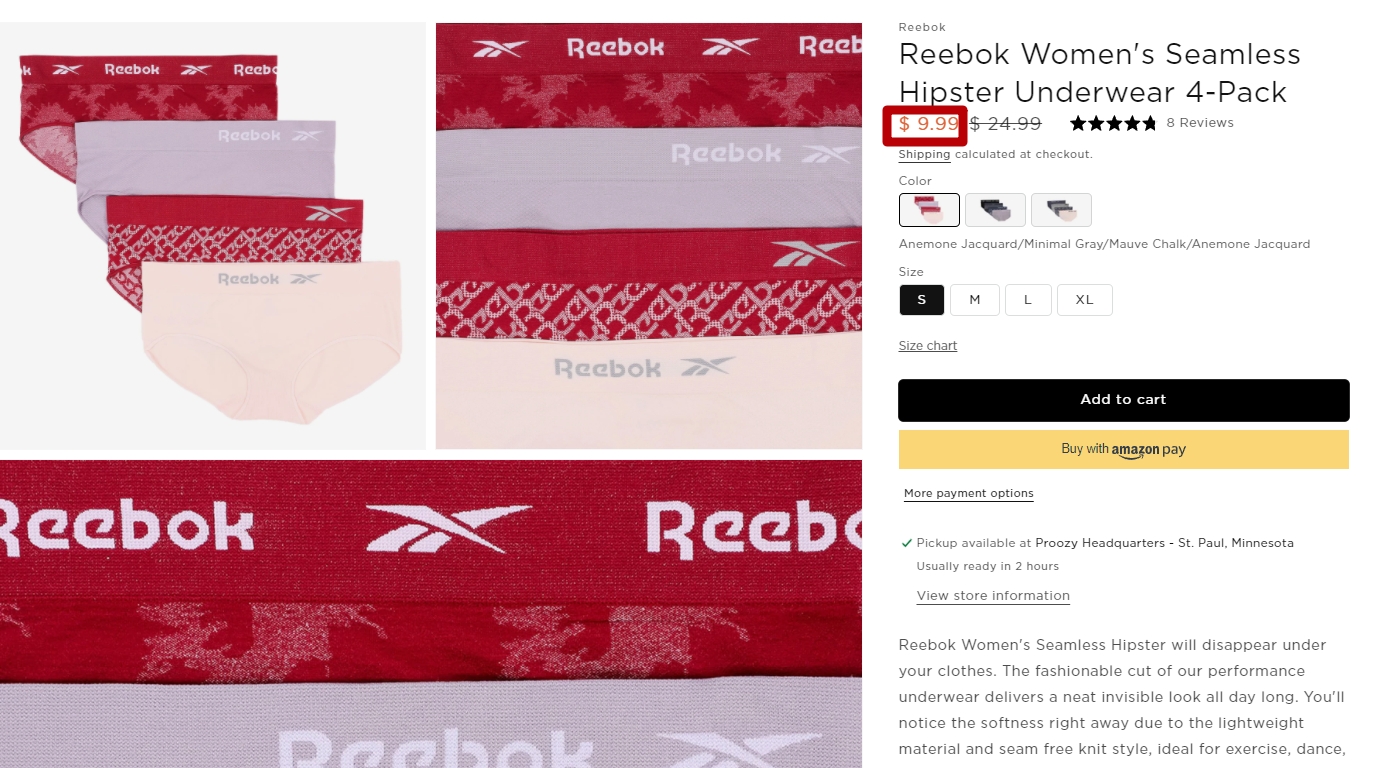Screen dimensions: 1397x768
Task: Open More payment options
Action: (969, 494)
